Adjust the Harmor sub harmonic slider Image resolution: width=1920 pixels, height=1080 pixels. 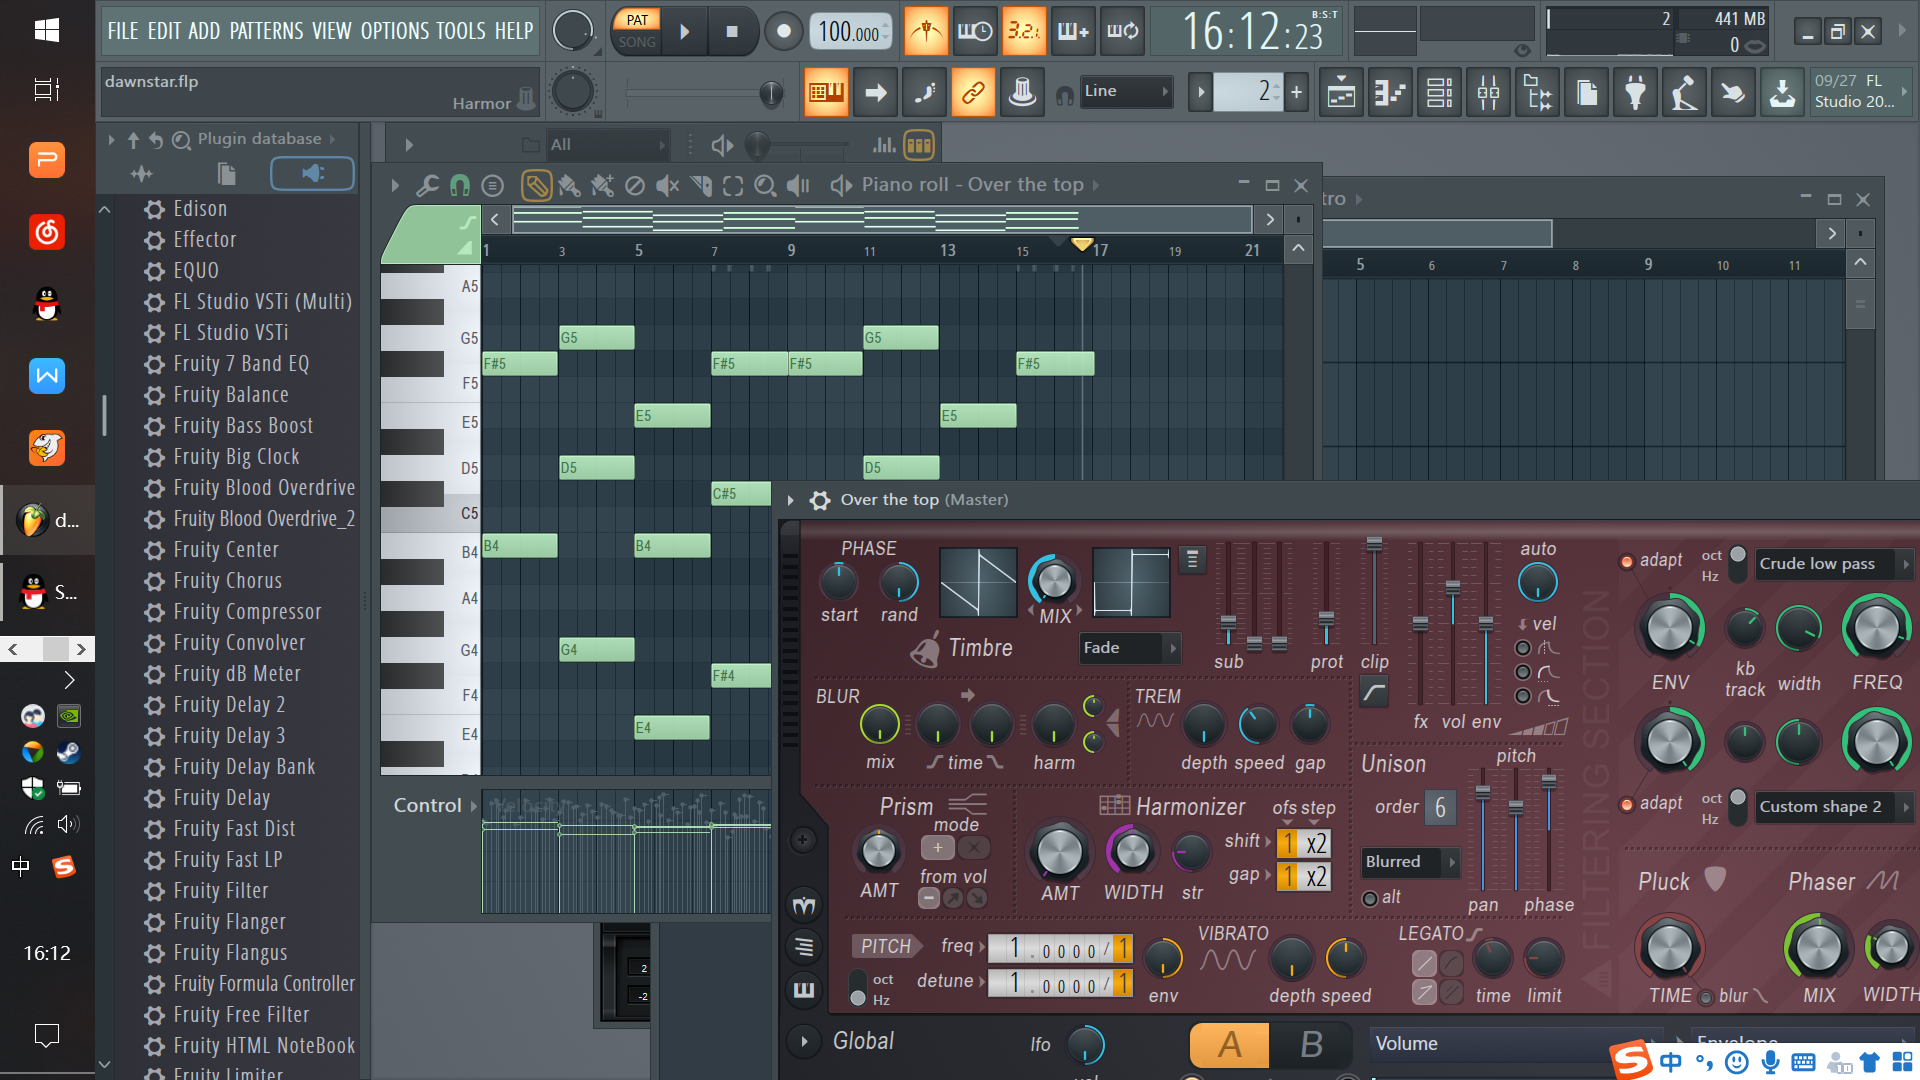pyautogui.click(x=1228, y=595)
